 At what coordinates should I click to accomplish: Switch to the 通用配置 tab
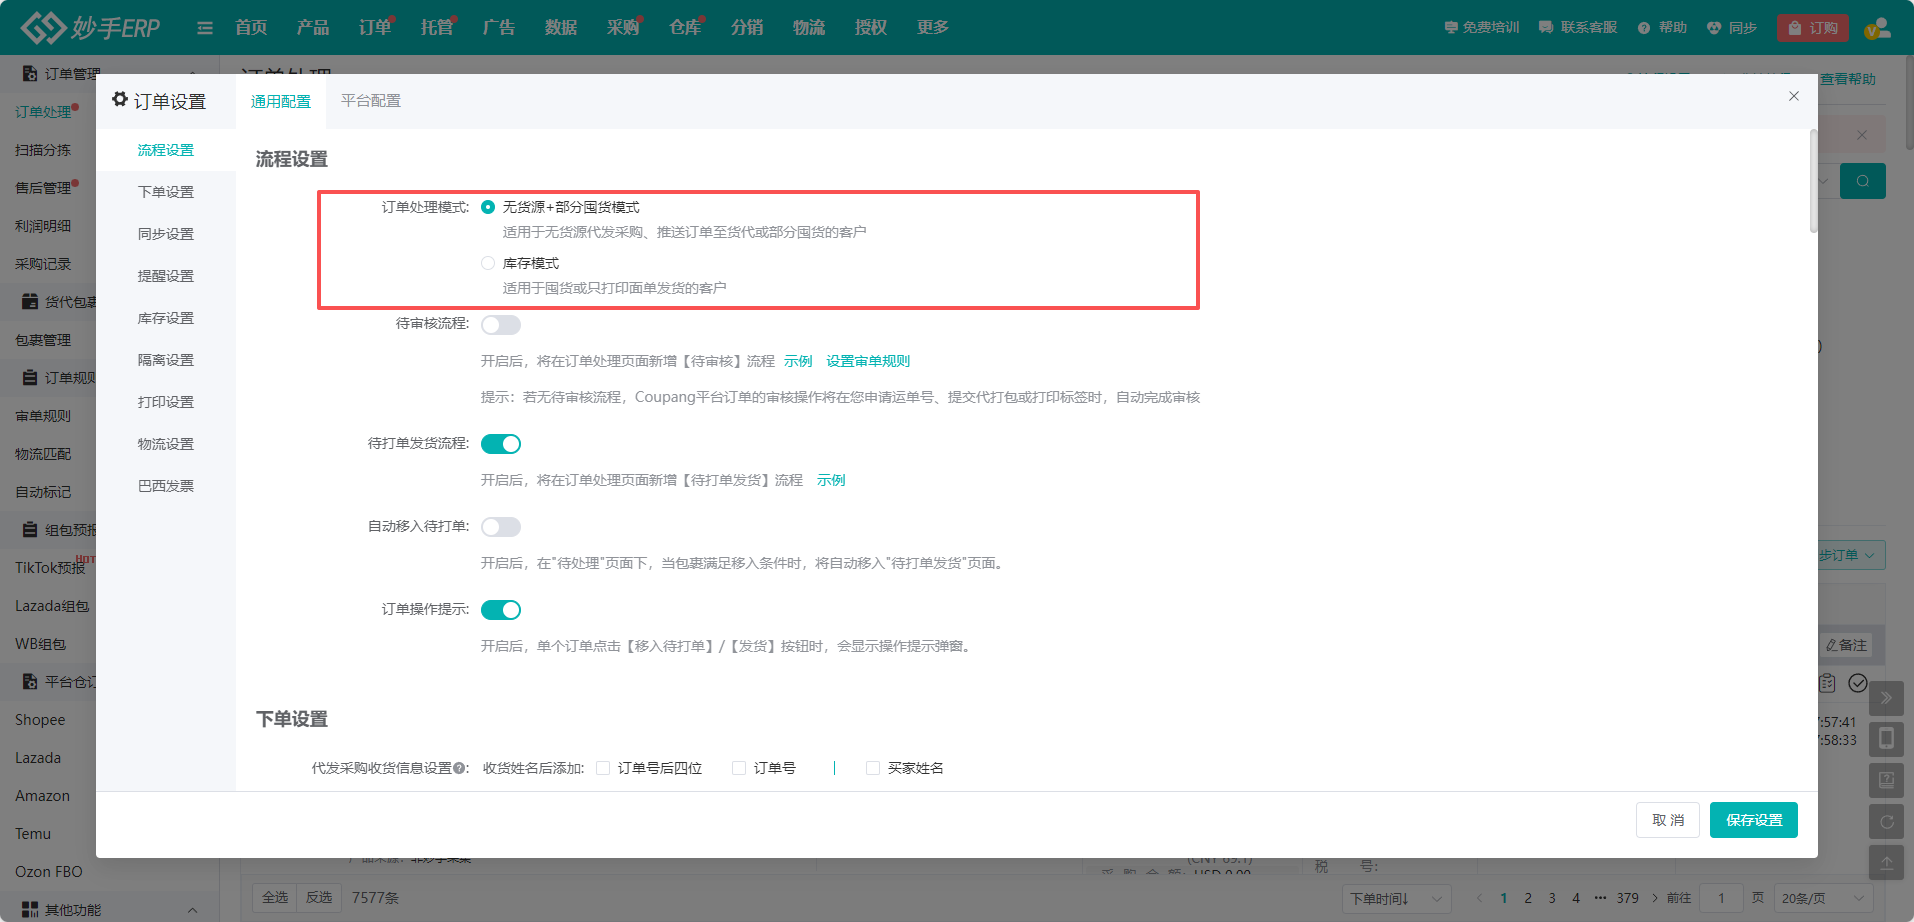pos(281,101)
